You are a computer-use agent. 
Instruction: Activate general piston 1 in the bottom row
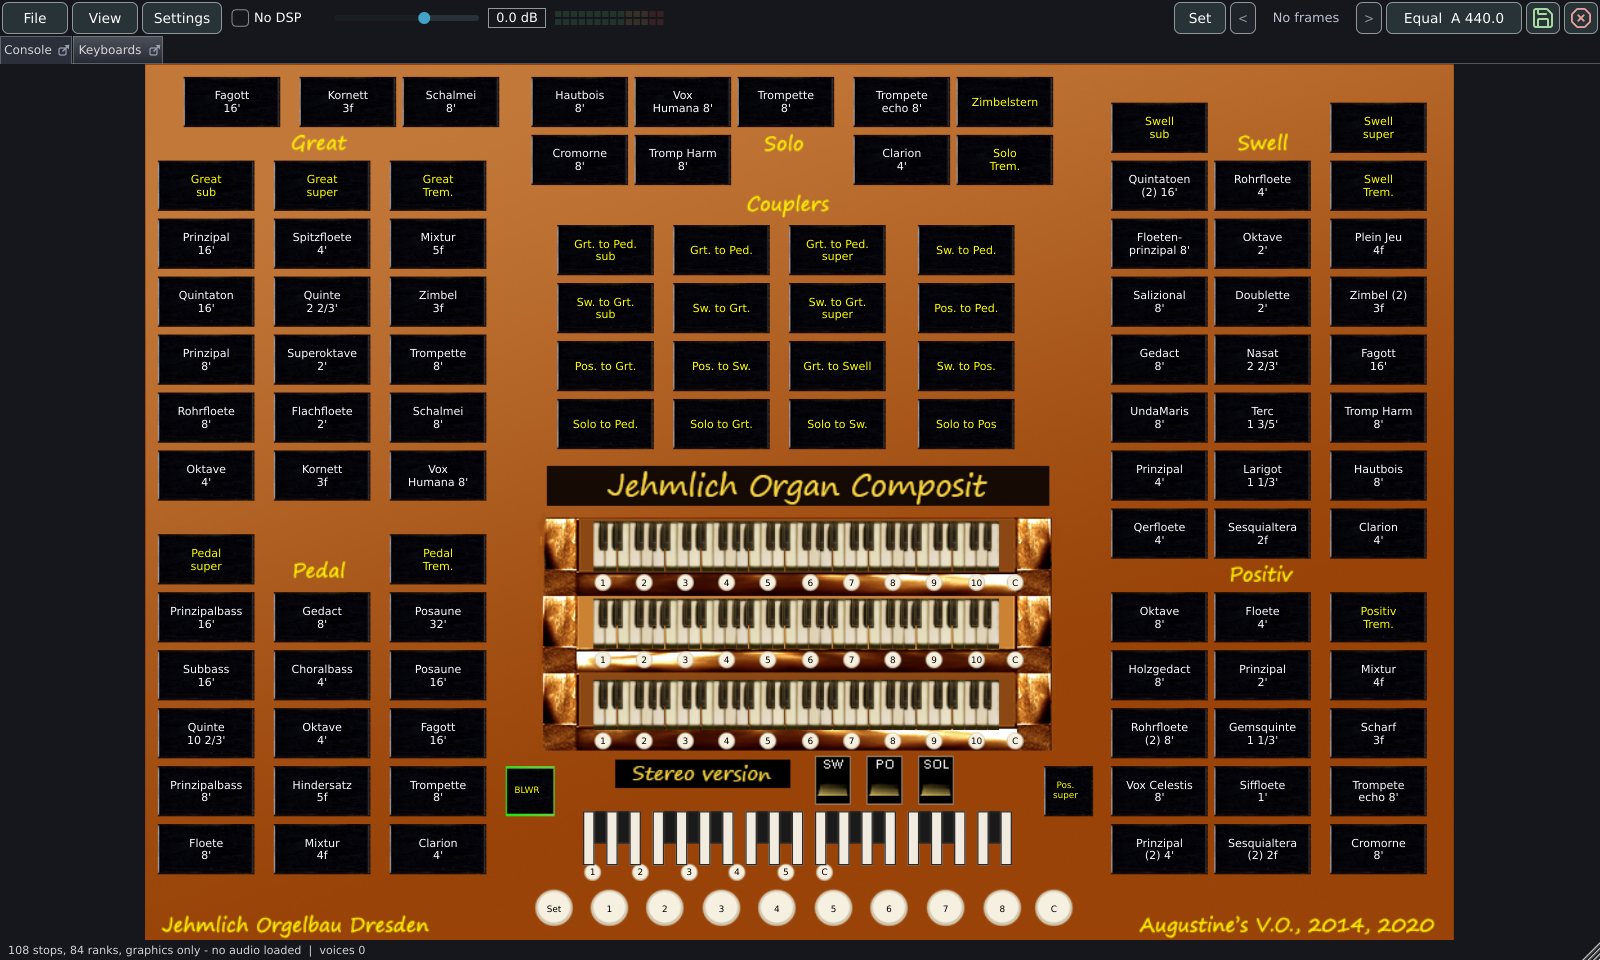tap(609, 908)
